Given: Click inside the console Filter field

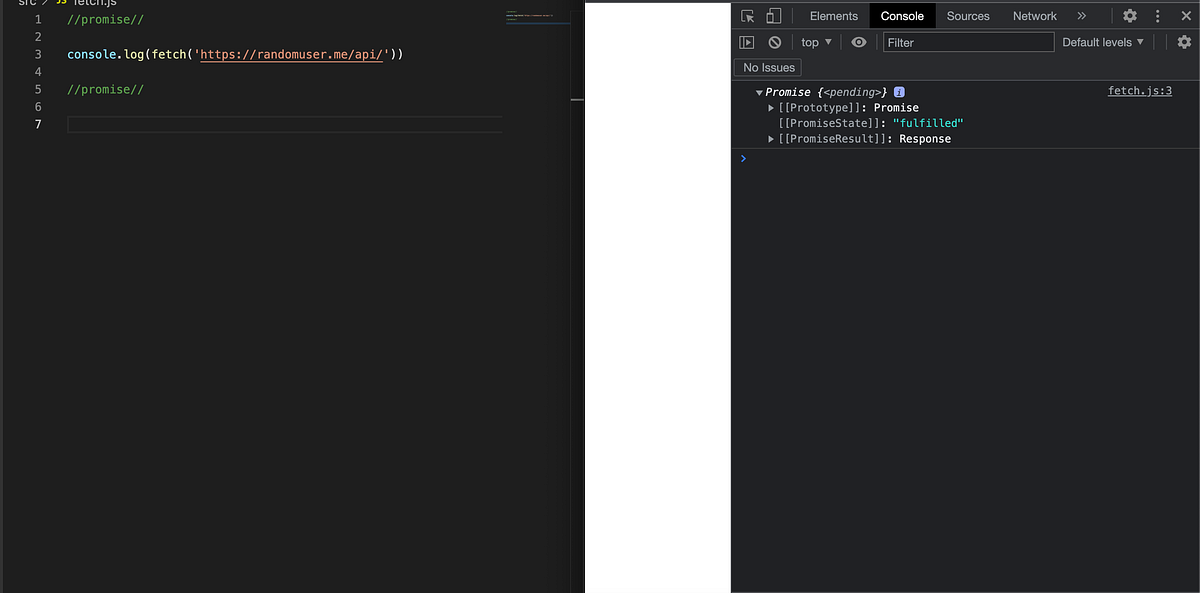Looking at the screenshot, I should point(968,42).
